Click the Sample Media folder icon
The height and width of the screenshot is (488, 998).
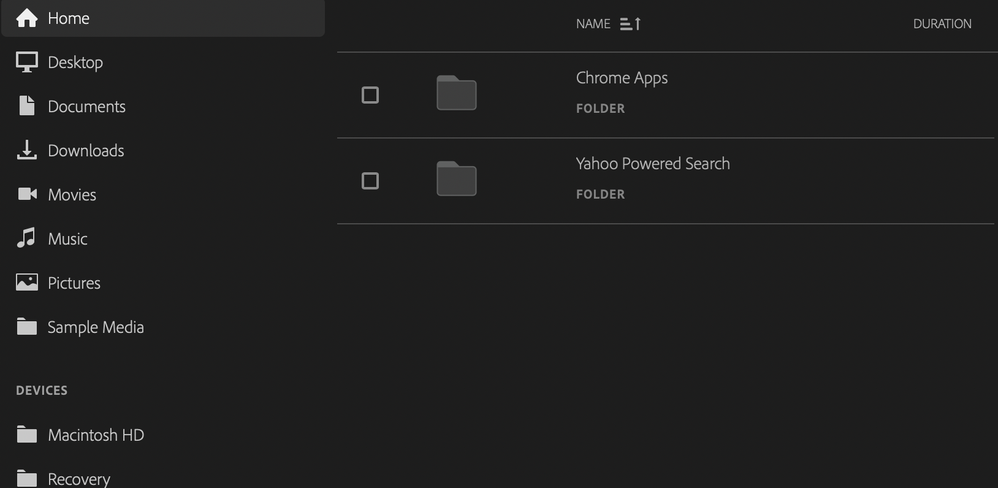27,327
